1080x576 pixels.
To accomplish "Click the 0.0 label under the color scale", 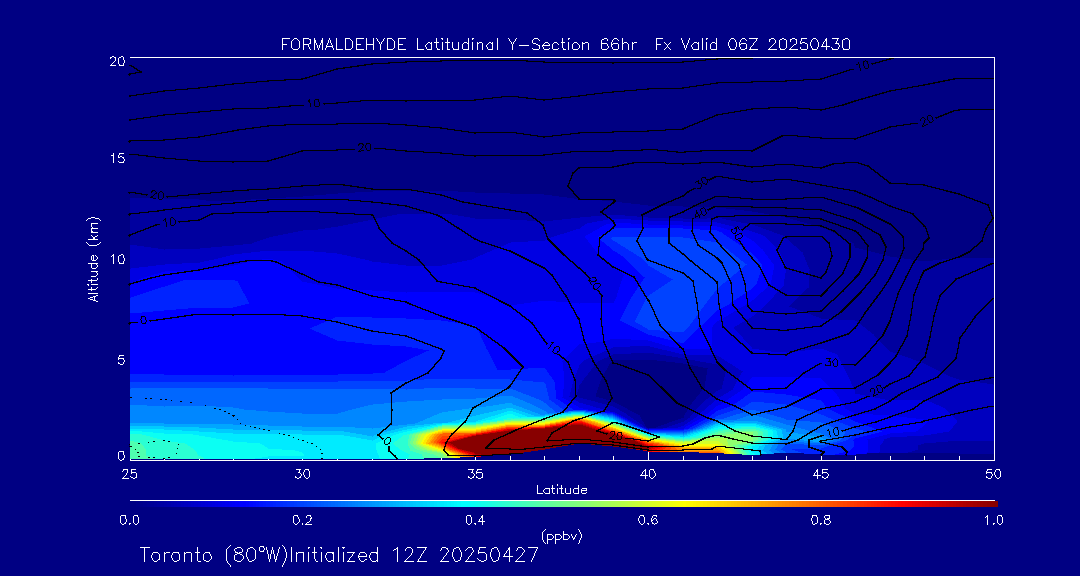I will tap(130, 520).
